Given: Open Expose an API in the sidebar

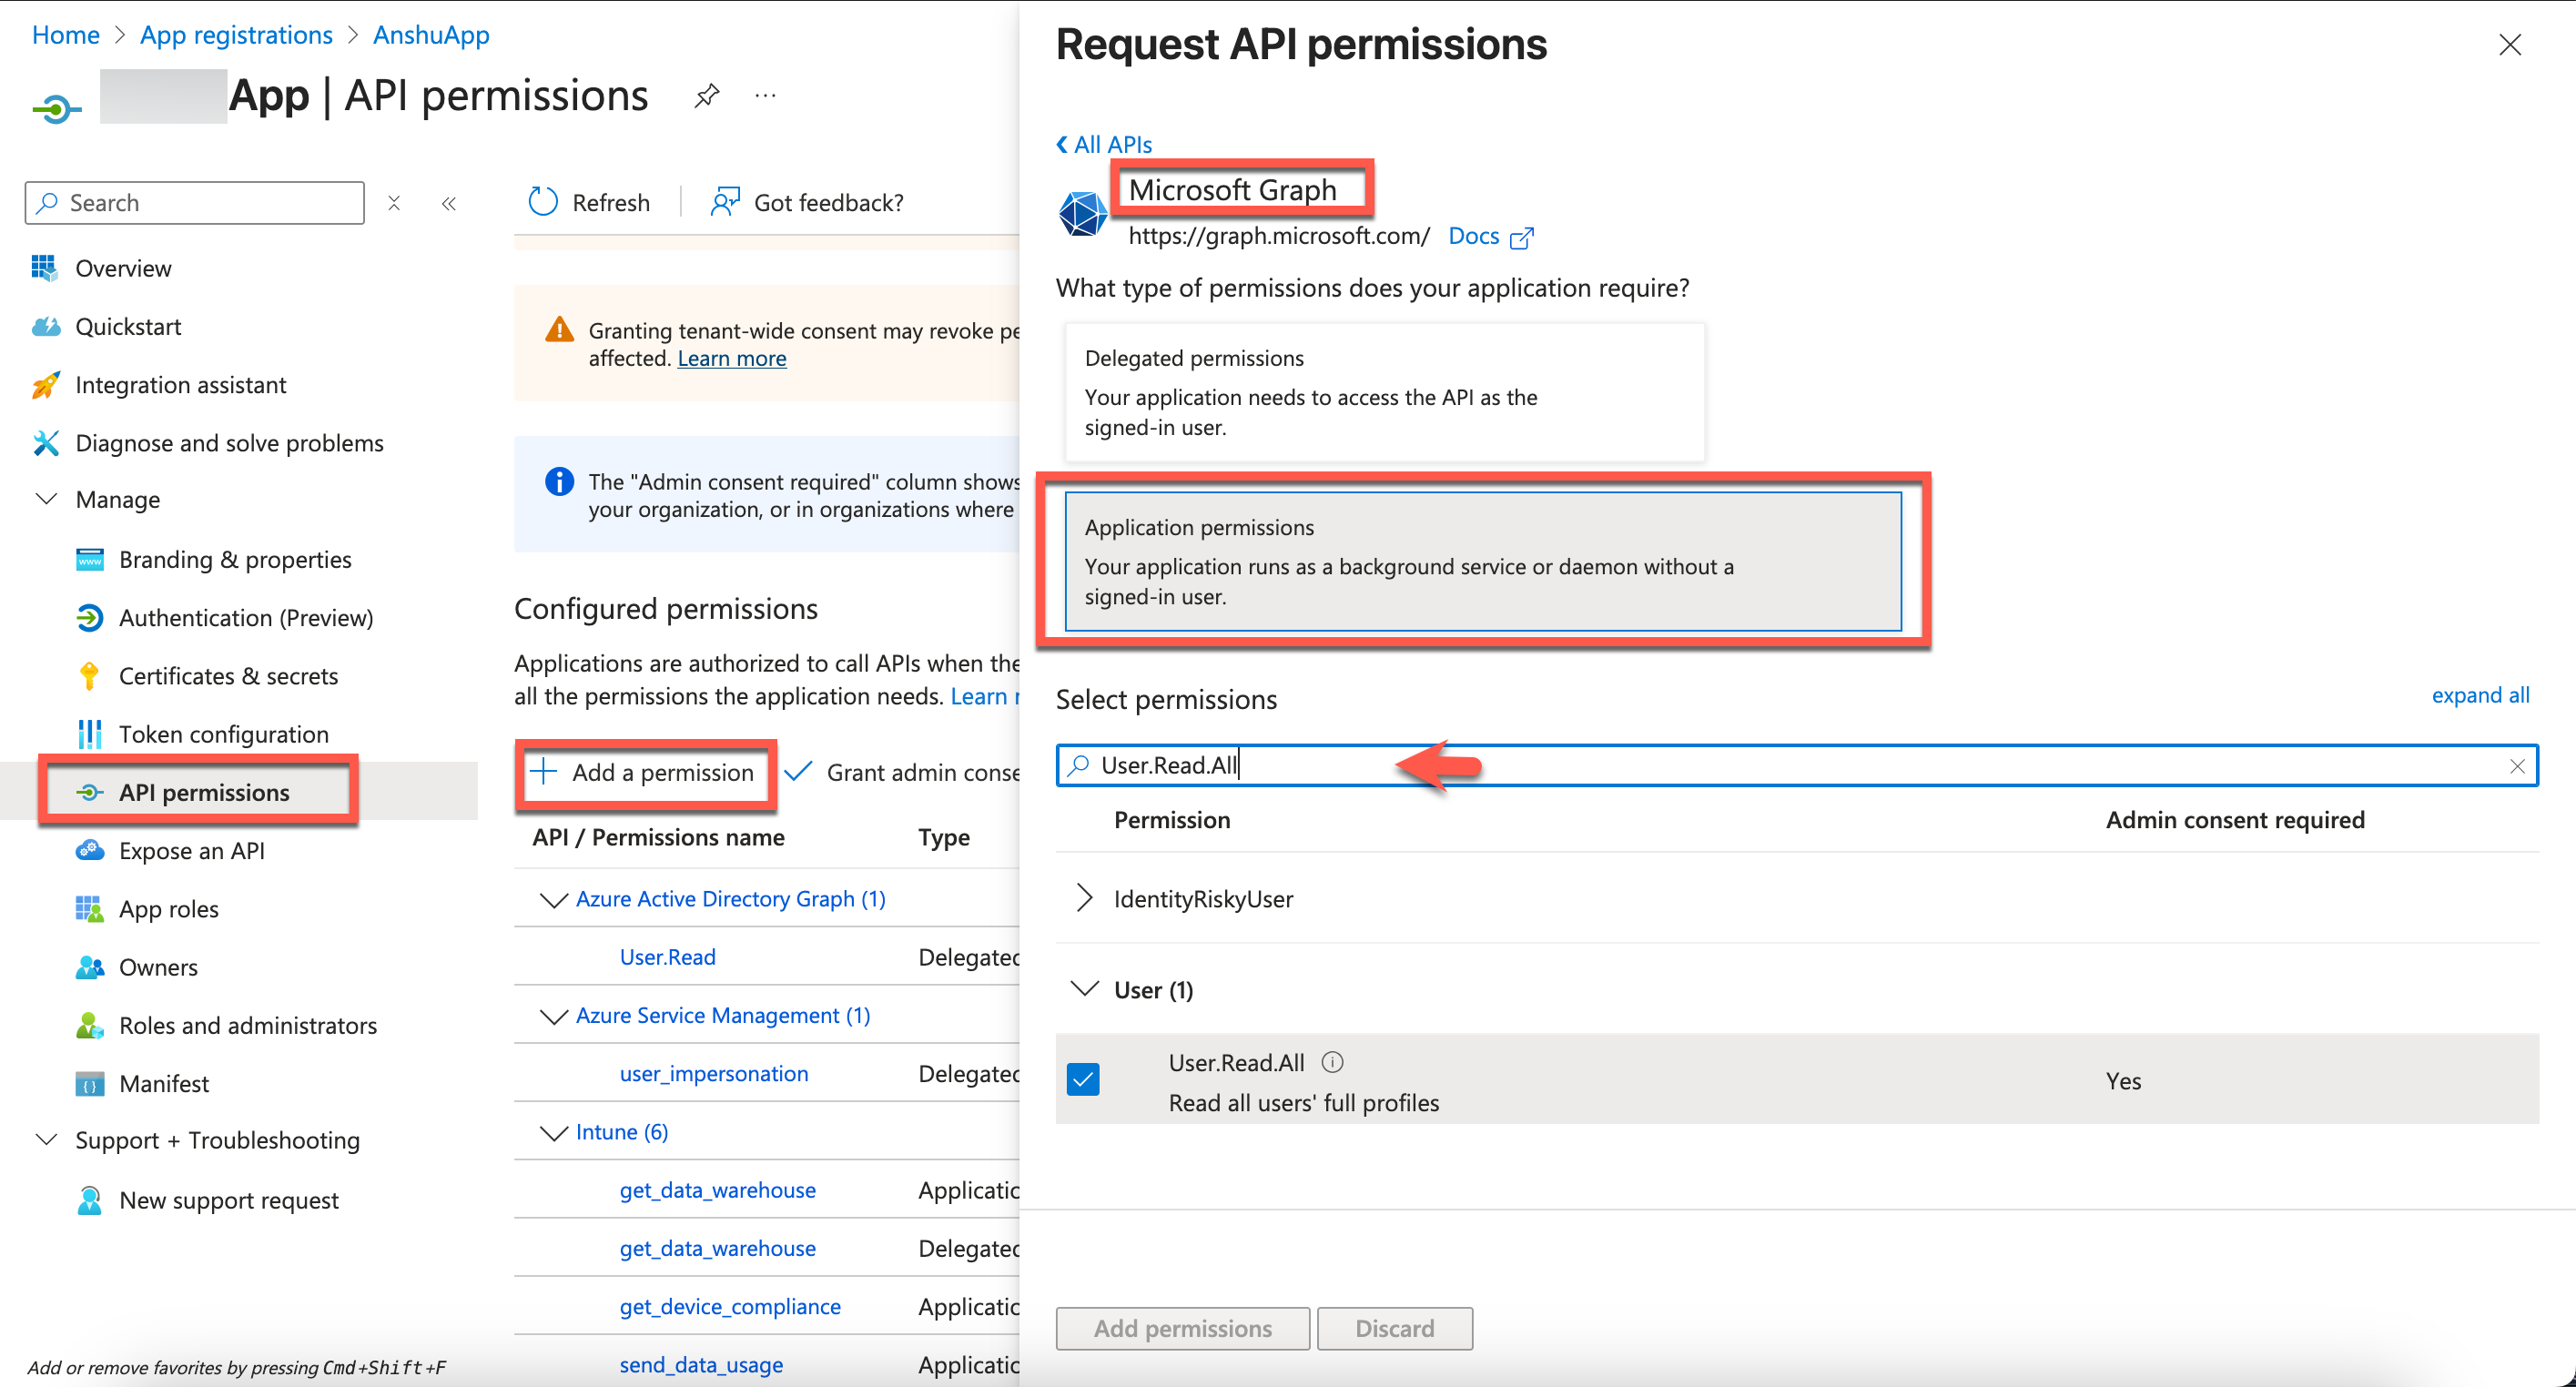Looking at the screenshot, I should [191, 850].
